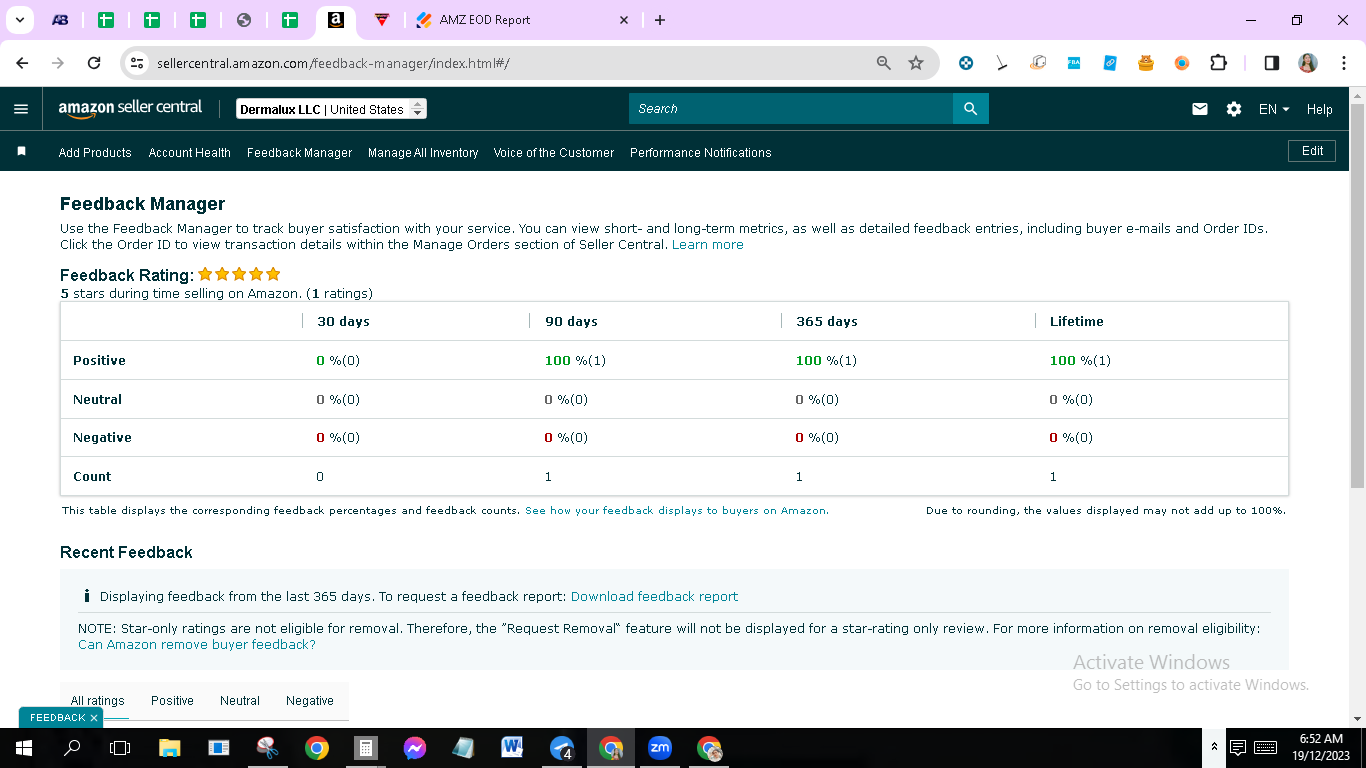Open Feedback Manager in the navigation bar
Viewport: 1366px width, 768px height.
(x=299, y=153)
